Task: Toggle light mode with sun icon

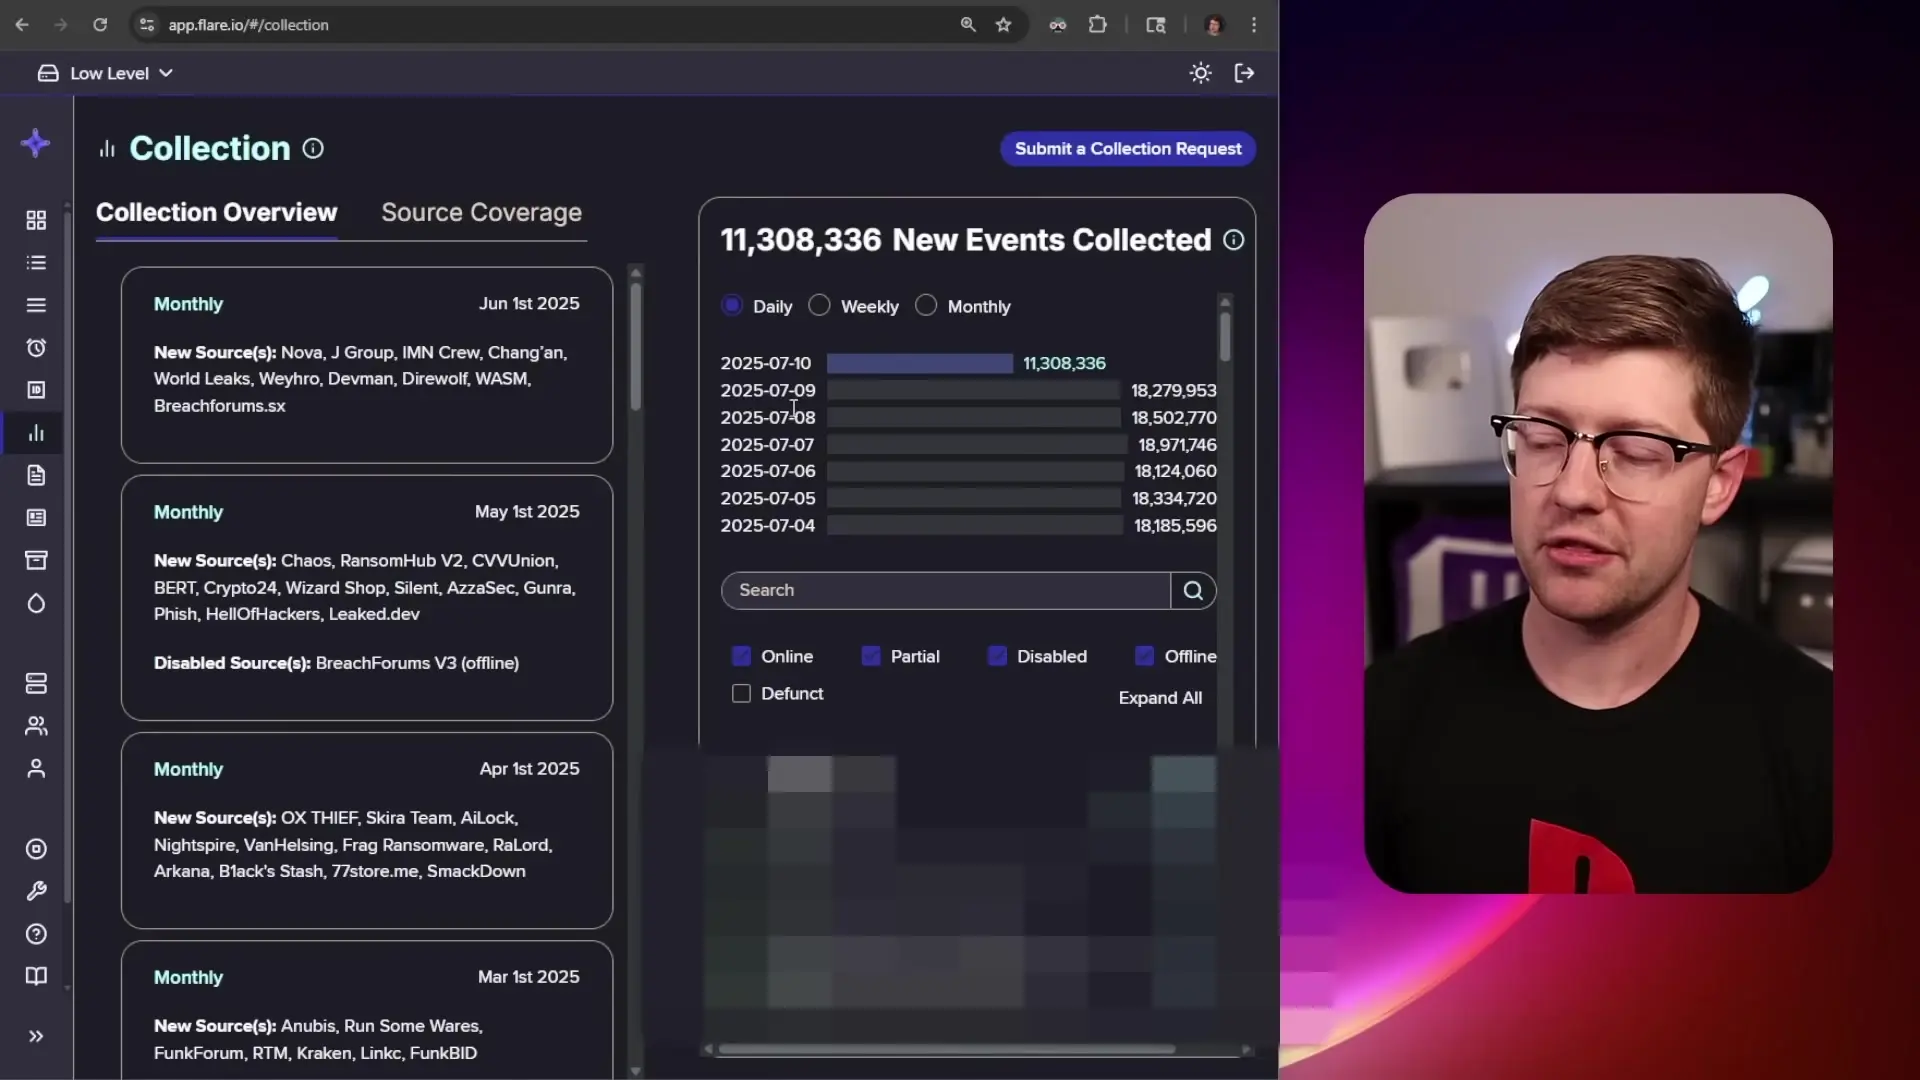Action: click(1201, 73)
